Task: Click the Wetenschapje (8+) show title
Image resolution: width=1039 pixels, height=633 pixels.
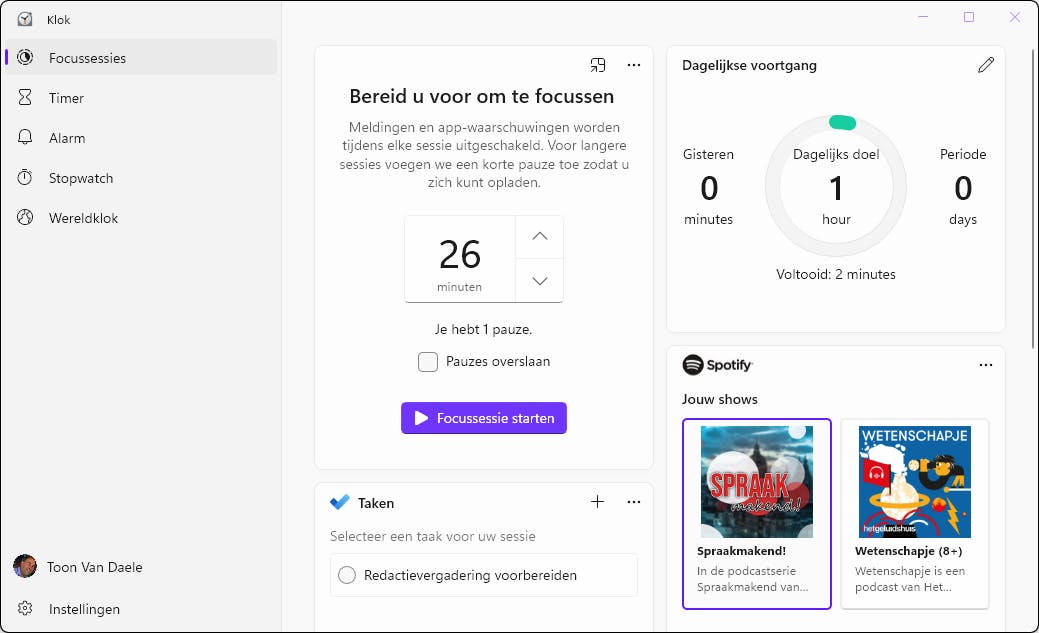Action: [908, 551]
